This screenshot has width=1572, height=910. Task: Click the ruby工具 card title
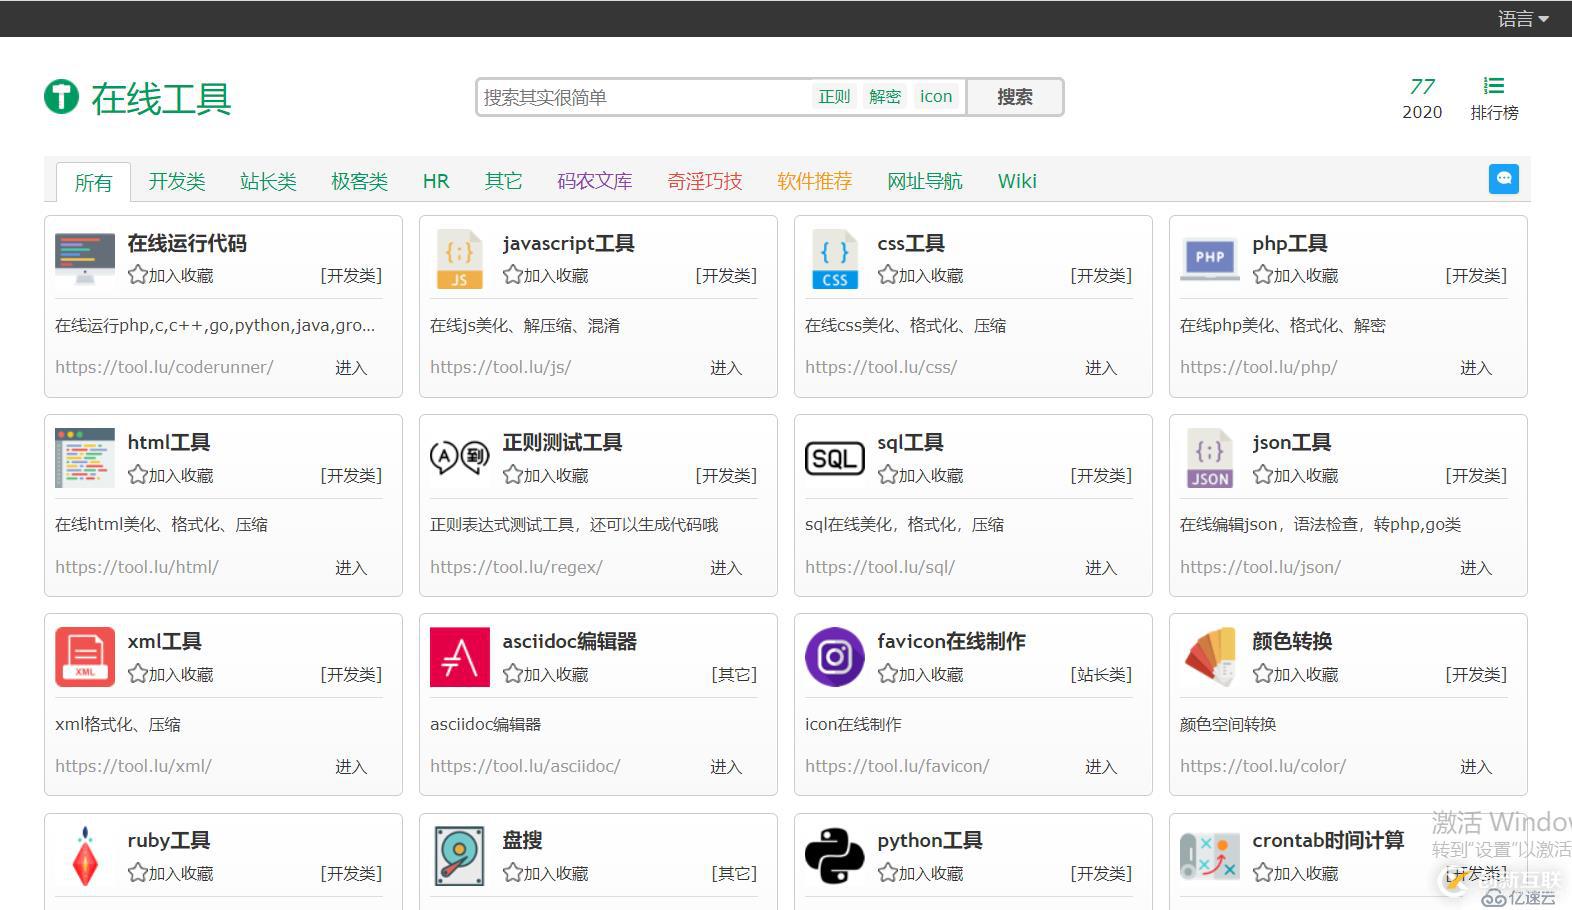169,840
